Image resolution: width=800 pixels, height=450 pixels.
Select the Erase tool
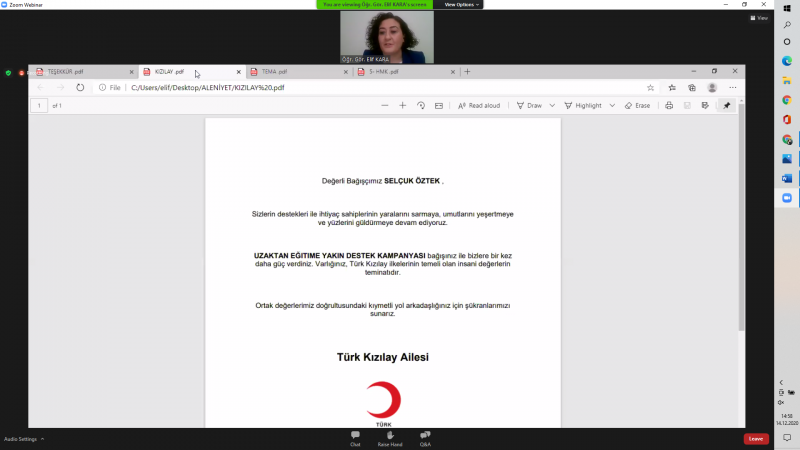637,105
